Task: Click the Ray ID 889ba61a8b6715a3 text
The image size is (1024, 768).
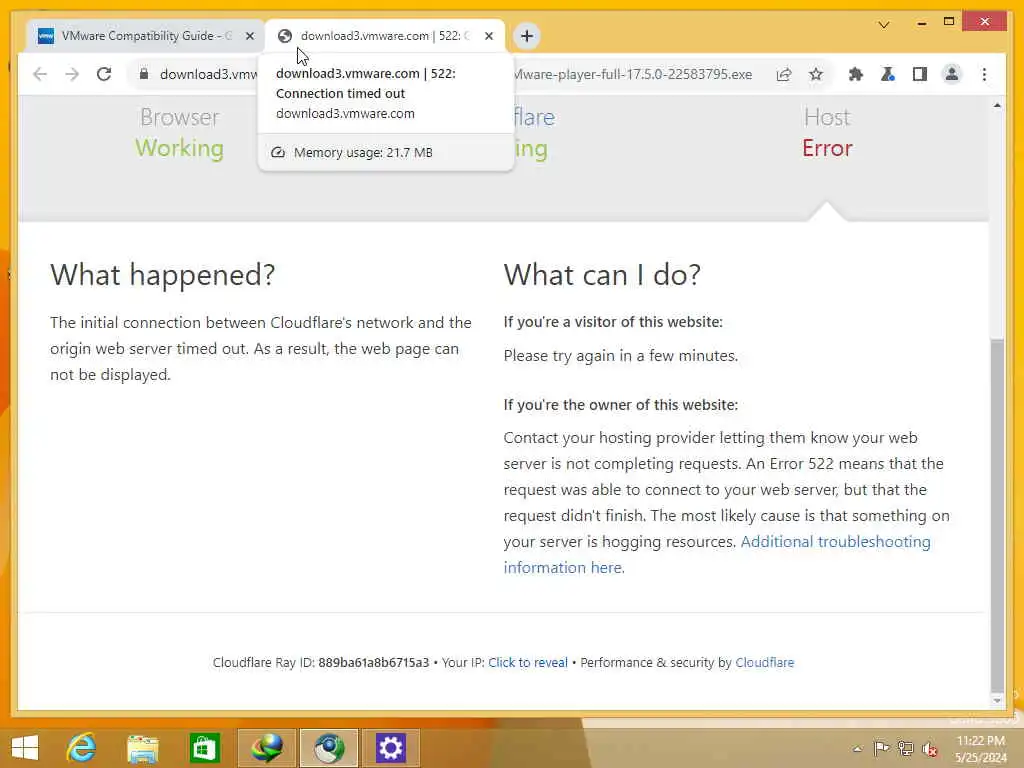Action: click(374, 662)
